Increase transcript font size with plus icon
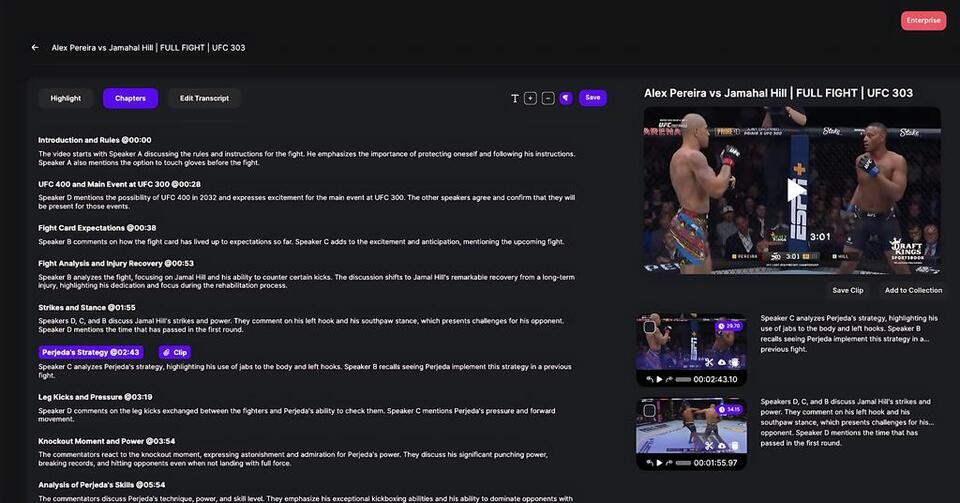The image size is (960, 503). tap(530, 98)
